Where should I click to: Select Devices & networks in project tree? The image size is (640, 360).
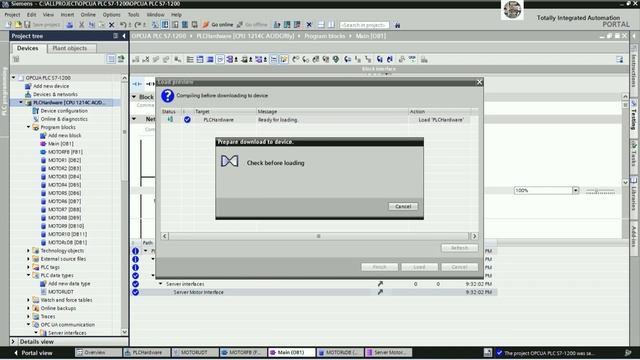click(55, 94)
